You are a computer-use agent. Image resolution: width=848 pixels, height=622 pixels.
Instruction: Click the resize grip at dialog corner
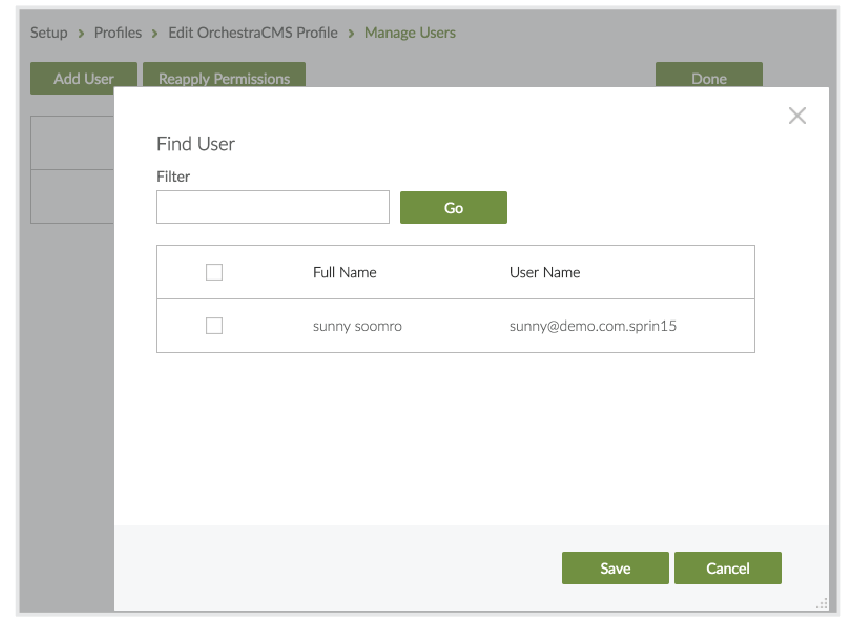point(821,603)
